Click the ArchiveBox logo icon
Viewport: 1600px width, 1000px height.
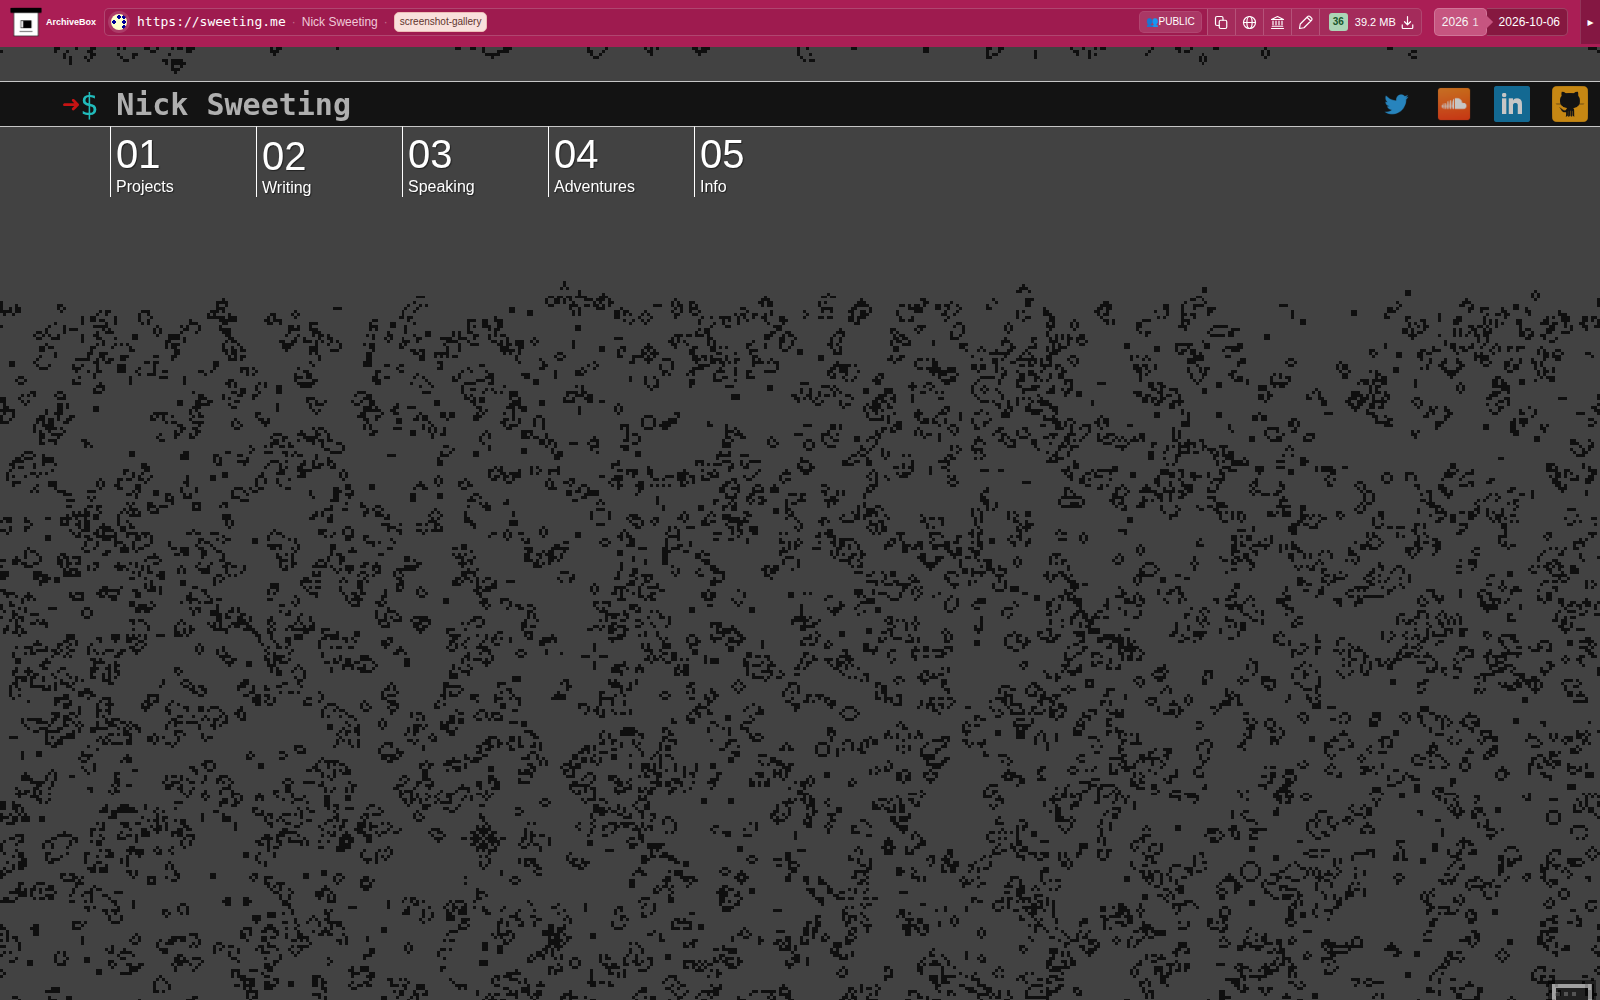[26, 22]
